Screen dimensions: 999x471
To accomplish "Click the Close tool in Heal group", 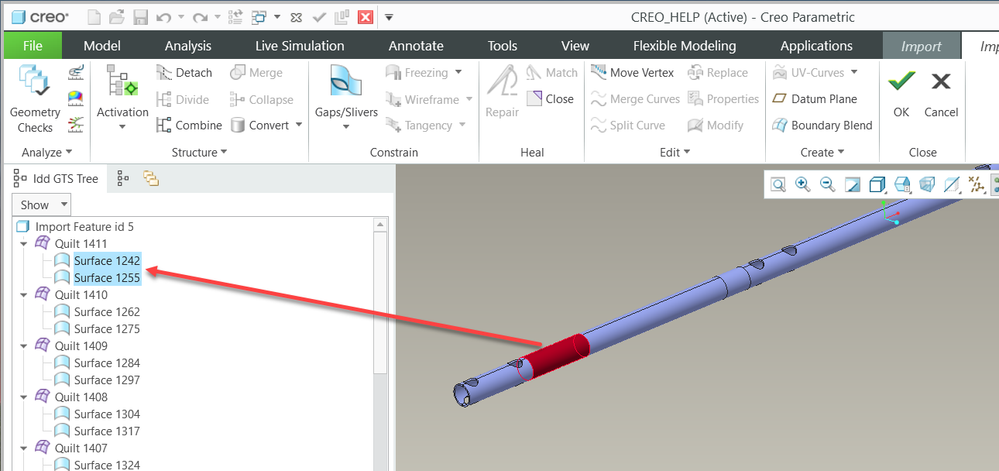I will (550, 99).
